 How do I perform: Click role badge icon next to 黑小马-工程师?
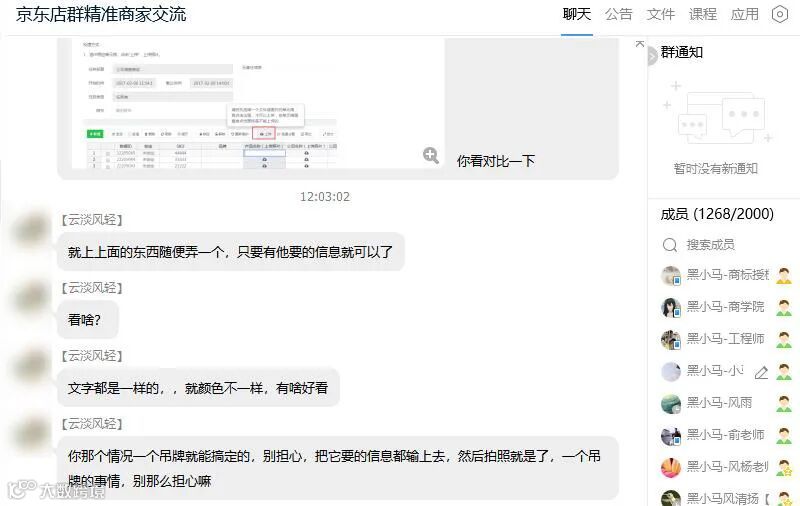coord(784,340)
